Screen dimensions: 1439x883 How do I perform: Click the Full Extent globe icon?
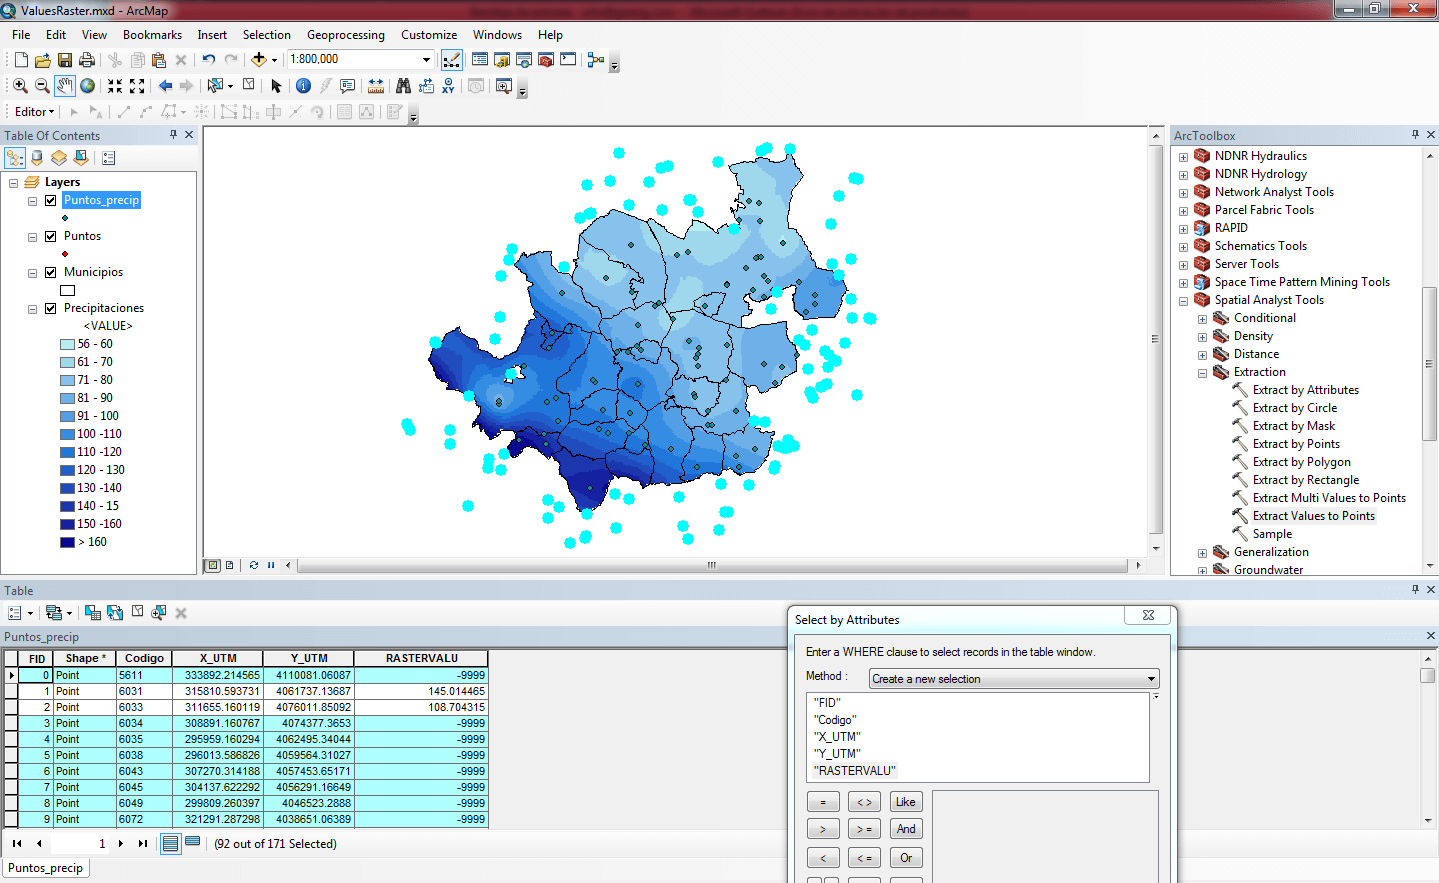click(88, 86)
